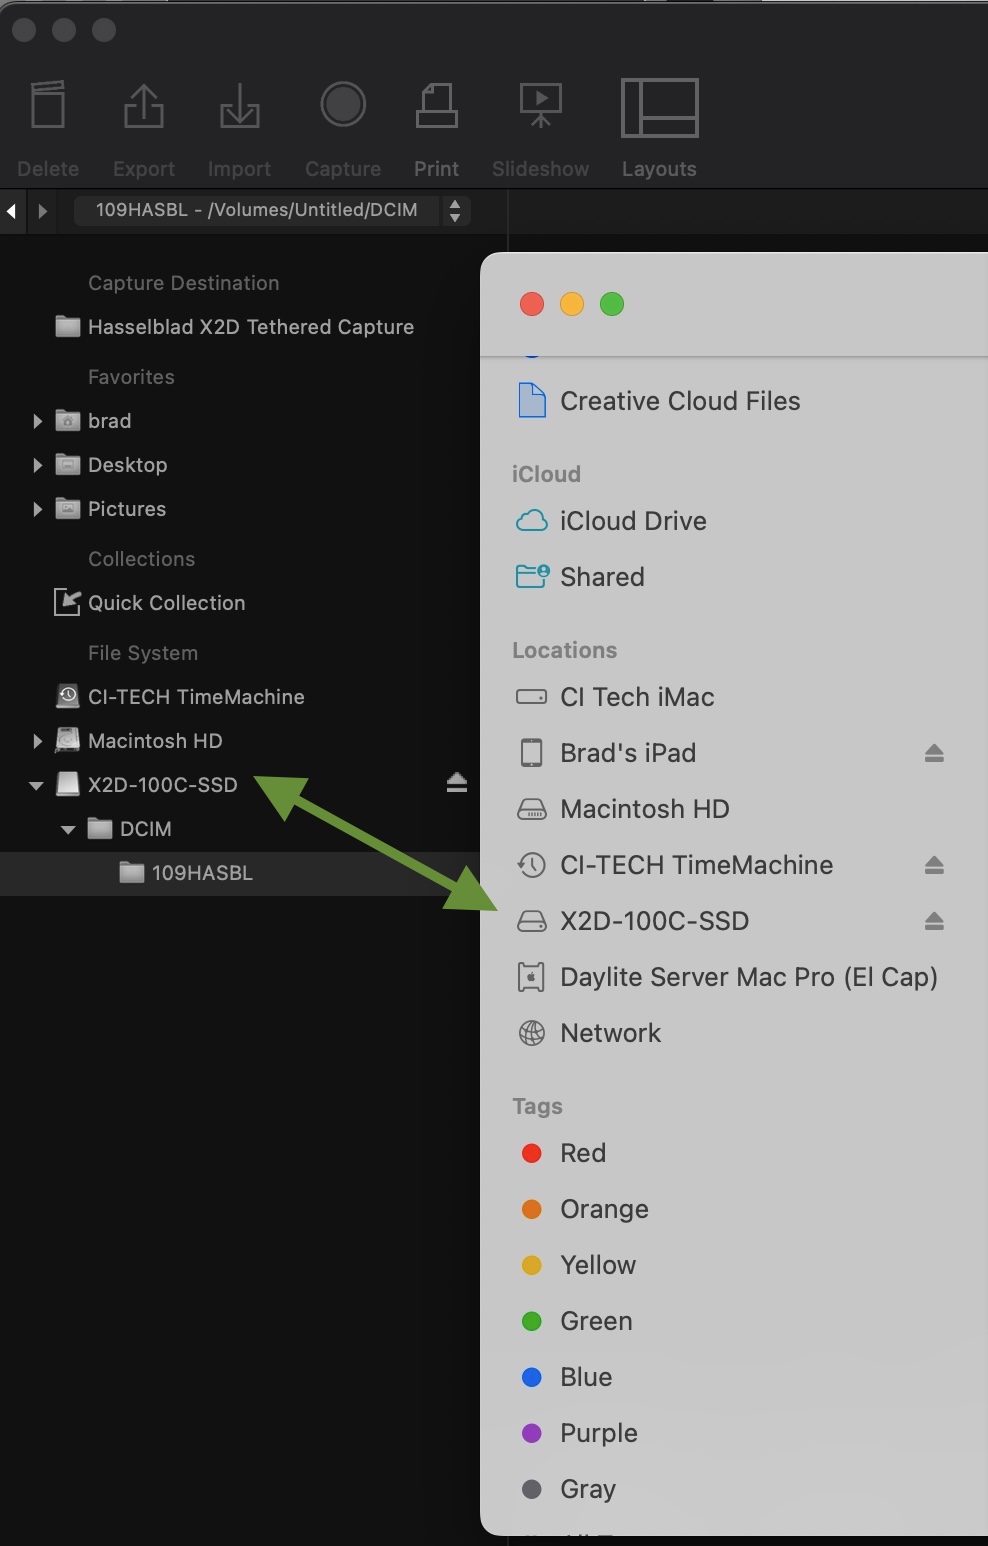Select the Orange tag
This screenshot has width=988, height=1546.
point(605,1209)
